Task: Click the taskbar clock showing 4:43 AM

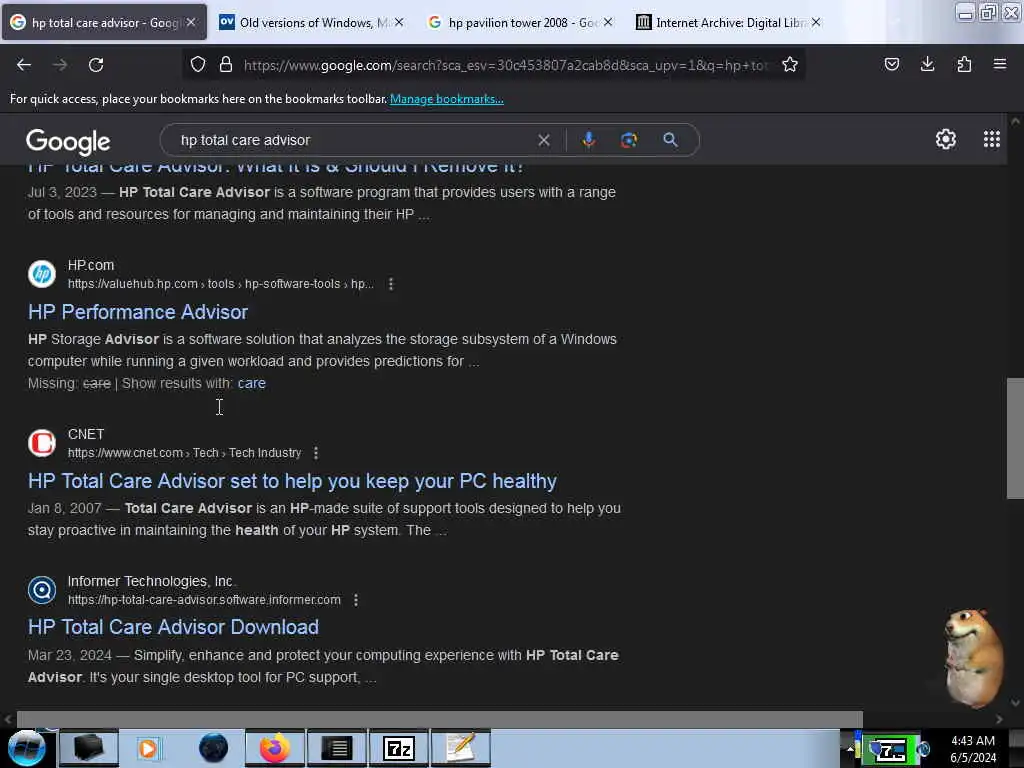Action: click(972, 748)
